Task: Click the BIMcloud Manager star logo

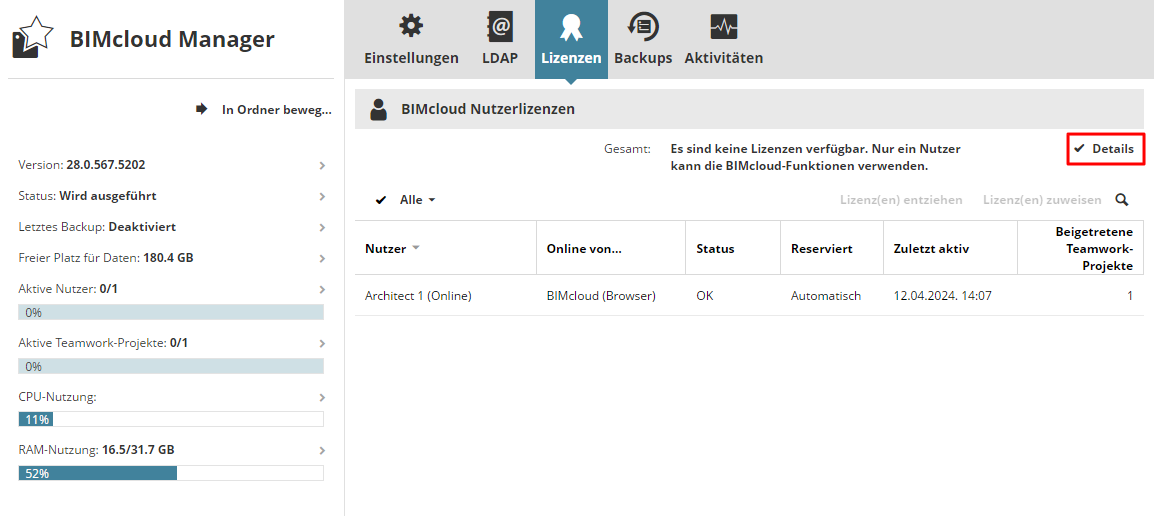Action: pyautogui.click(x=33, y=39)
